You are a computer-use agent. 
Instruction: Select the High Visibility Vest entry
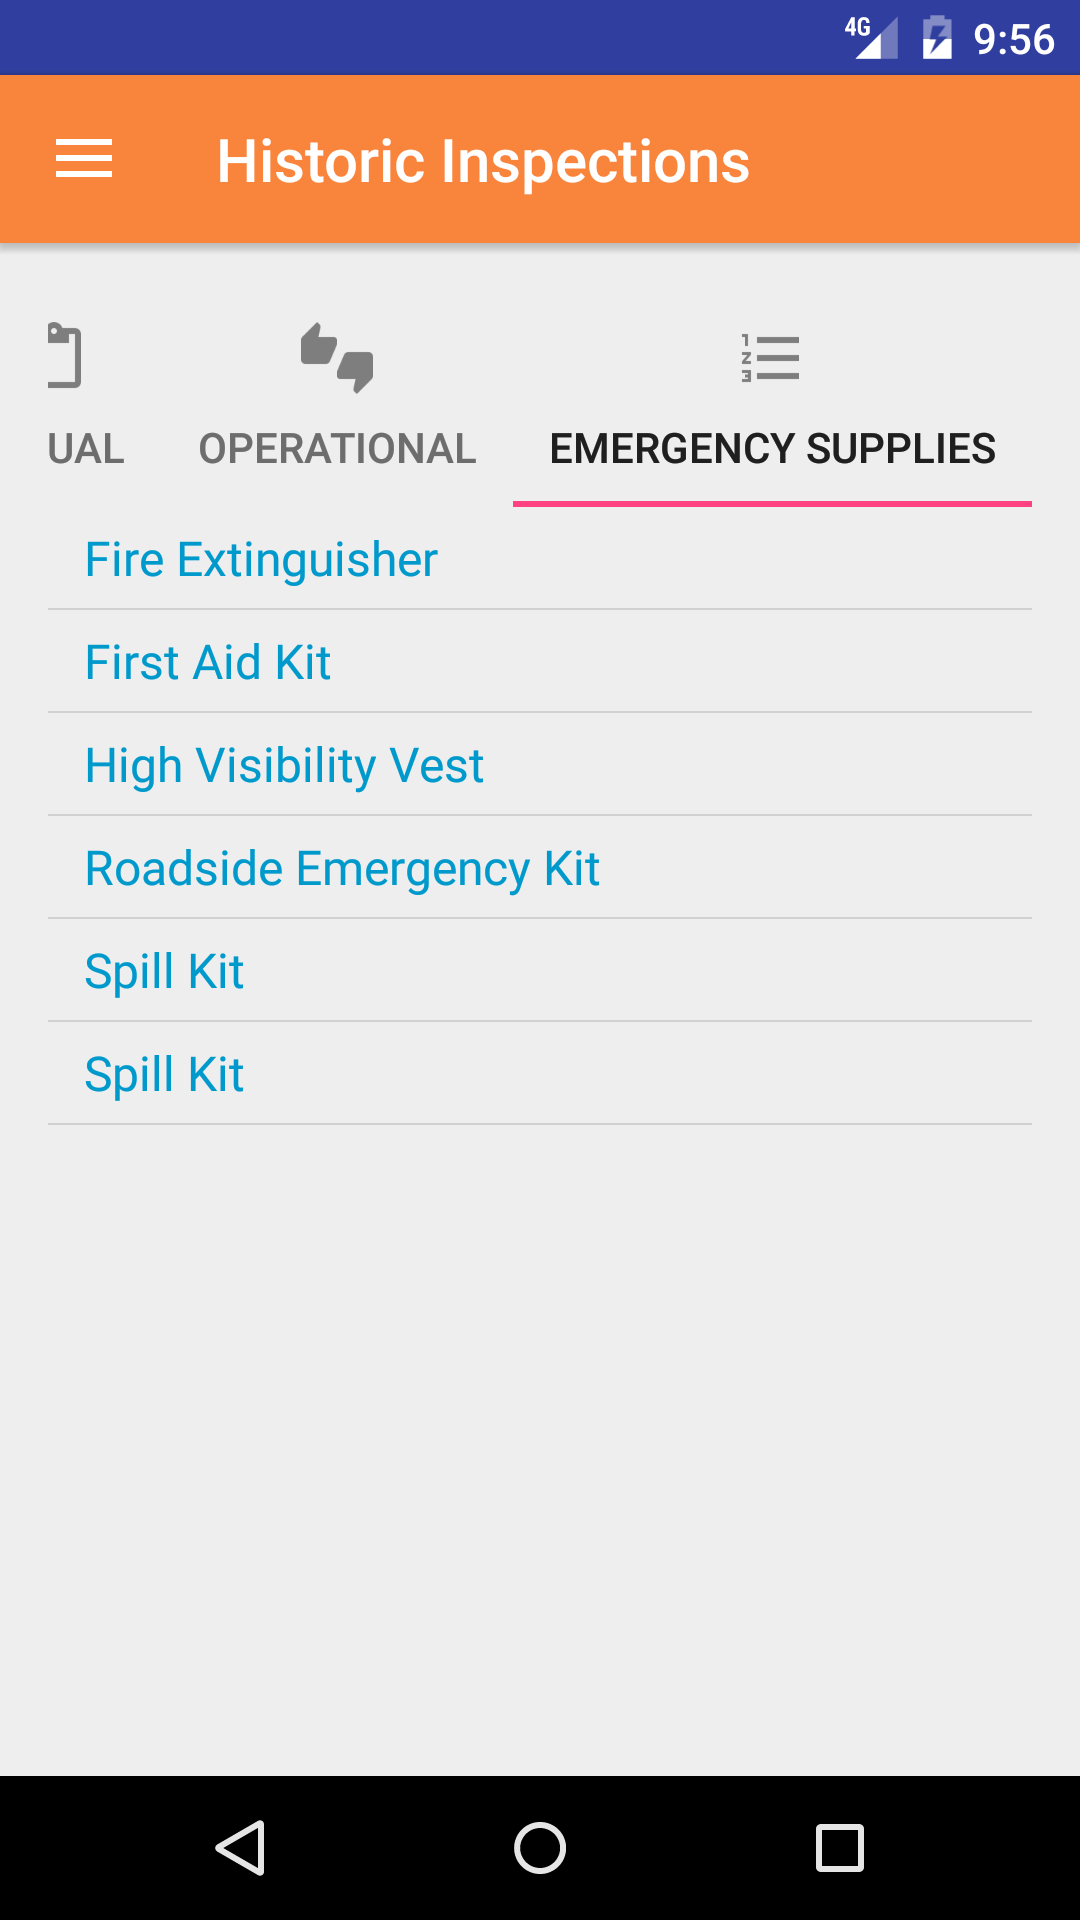pos(284,765)
